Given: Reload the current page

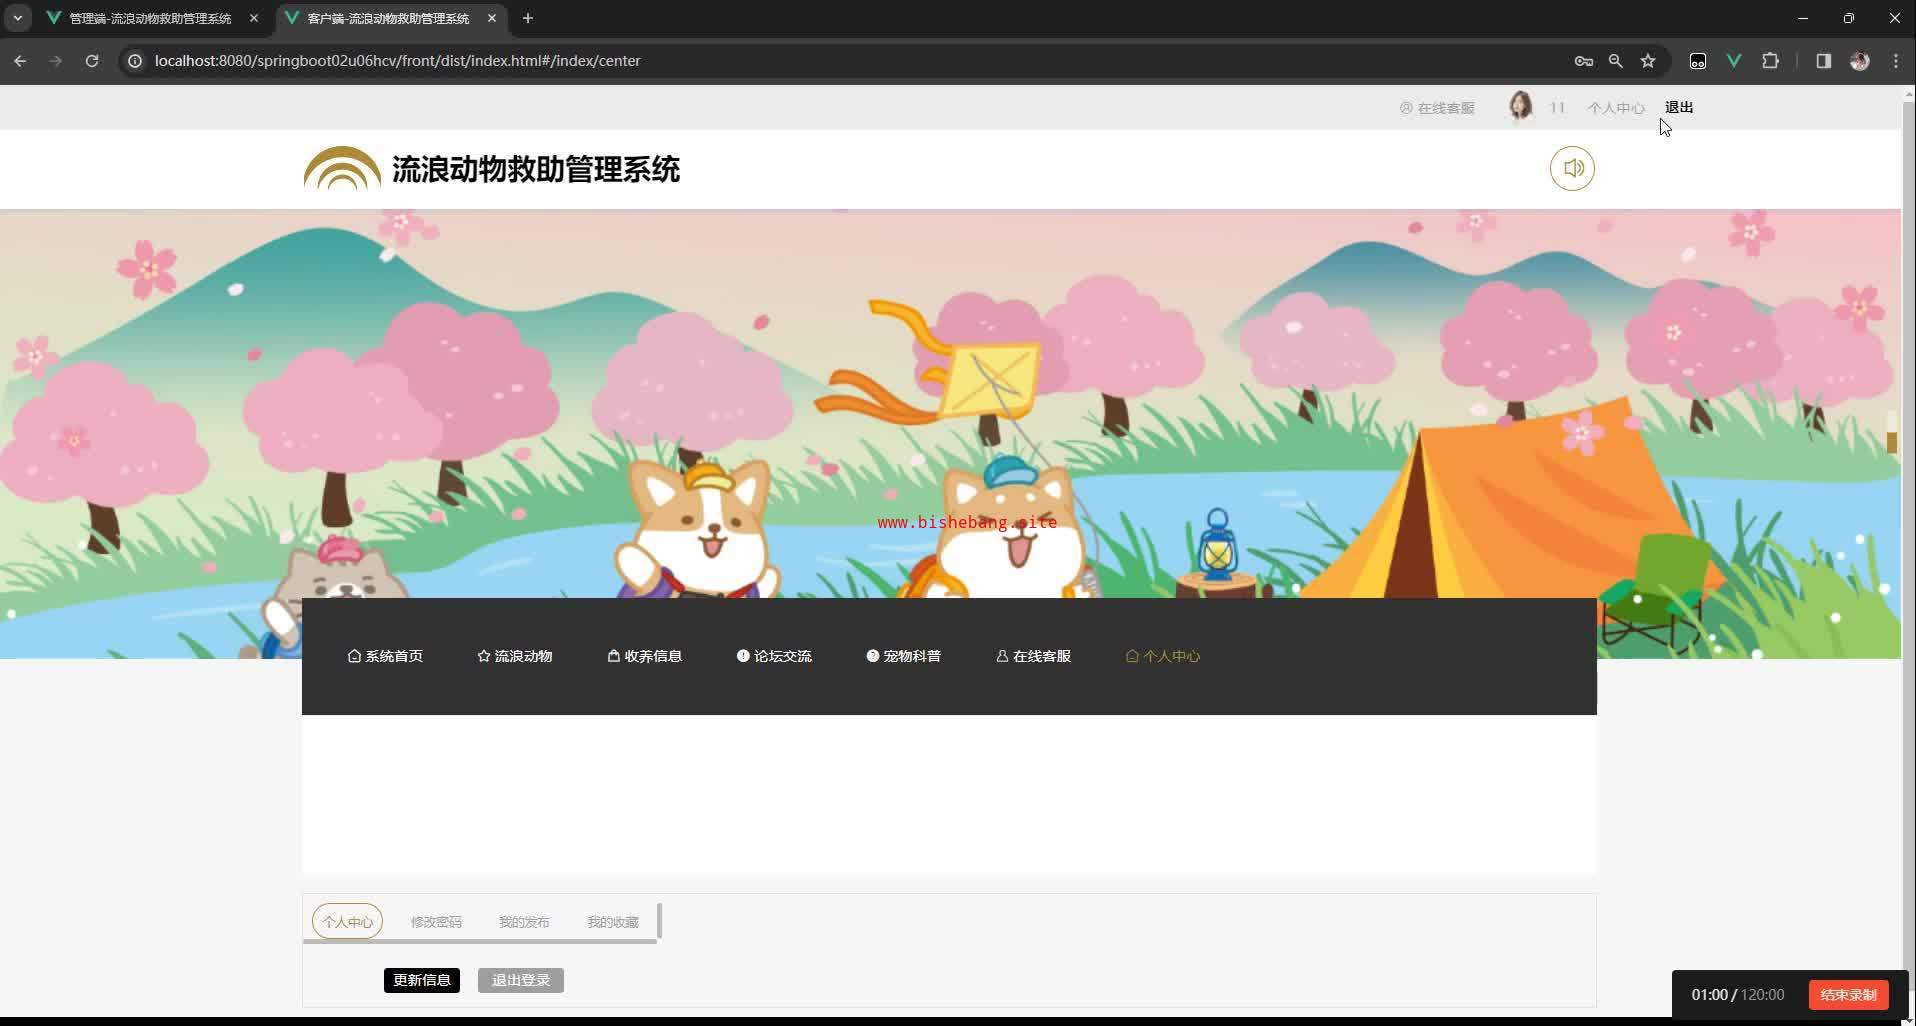Looking at the screenshot, I should 92,61.
